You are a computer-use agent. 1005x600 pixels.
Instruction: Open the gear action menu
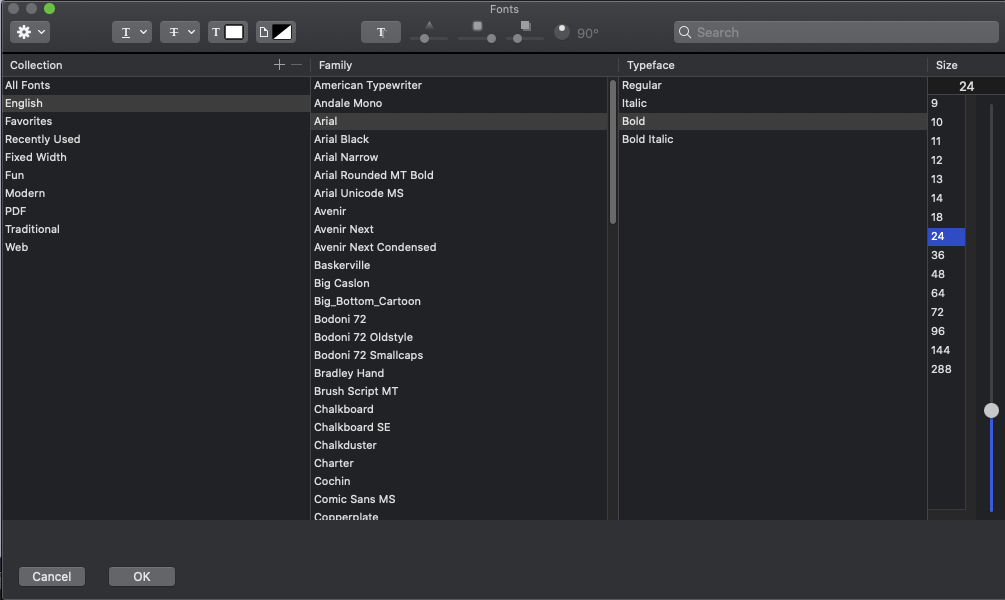click(x=30, y=31)
